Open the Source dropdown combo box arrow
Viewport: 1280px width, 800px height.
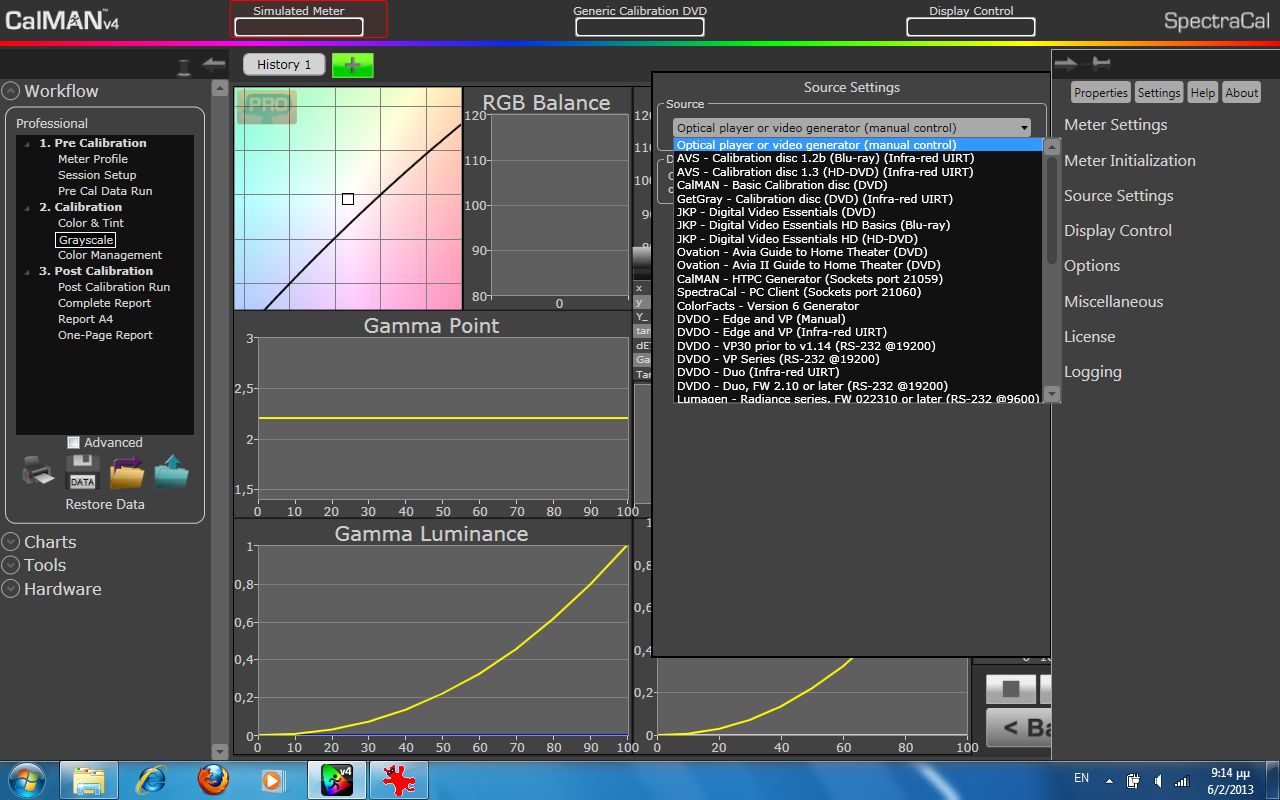pos(1024,128)
